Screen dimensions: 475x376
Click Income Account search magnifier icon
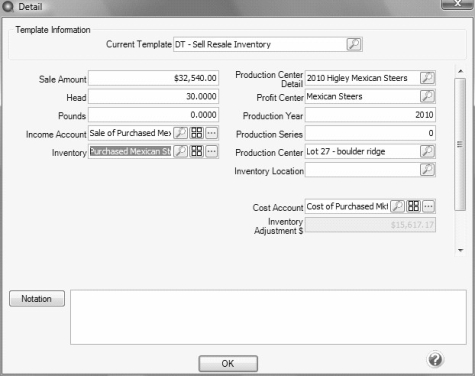[181, 133]
